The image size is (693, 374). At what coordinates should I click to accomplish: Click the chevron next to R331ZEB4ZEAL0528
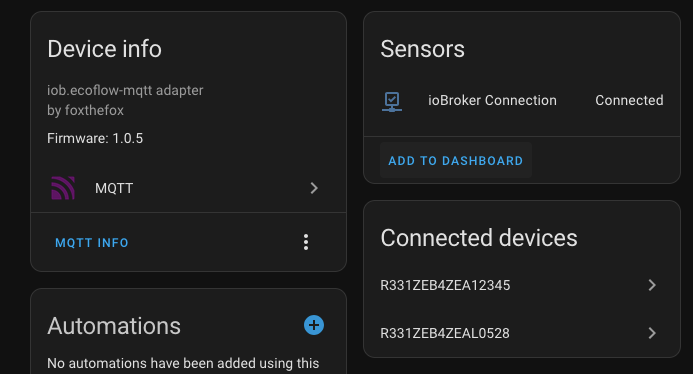click(652, 333)
